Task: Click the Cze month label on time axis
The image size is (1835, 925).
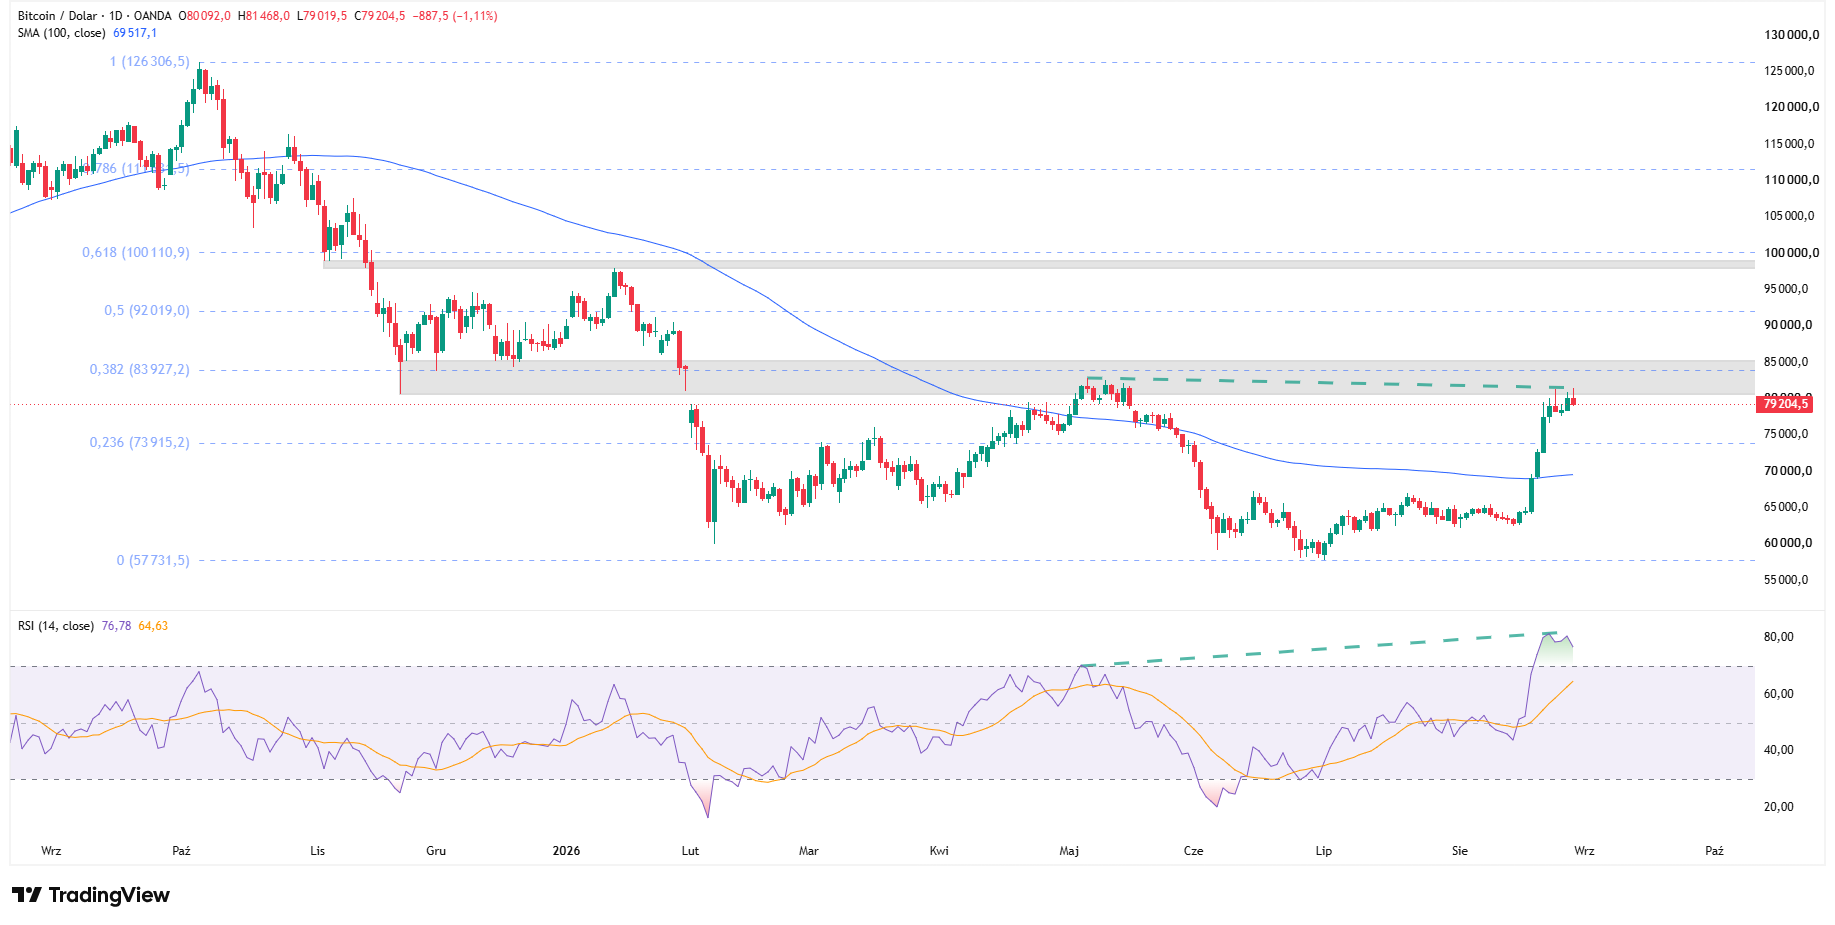Action: point(1193,851)
